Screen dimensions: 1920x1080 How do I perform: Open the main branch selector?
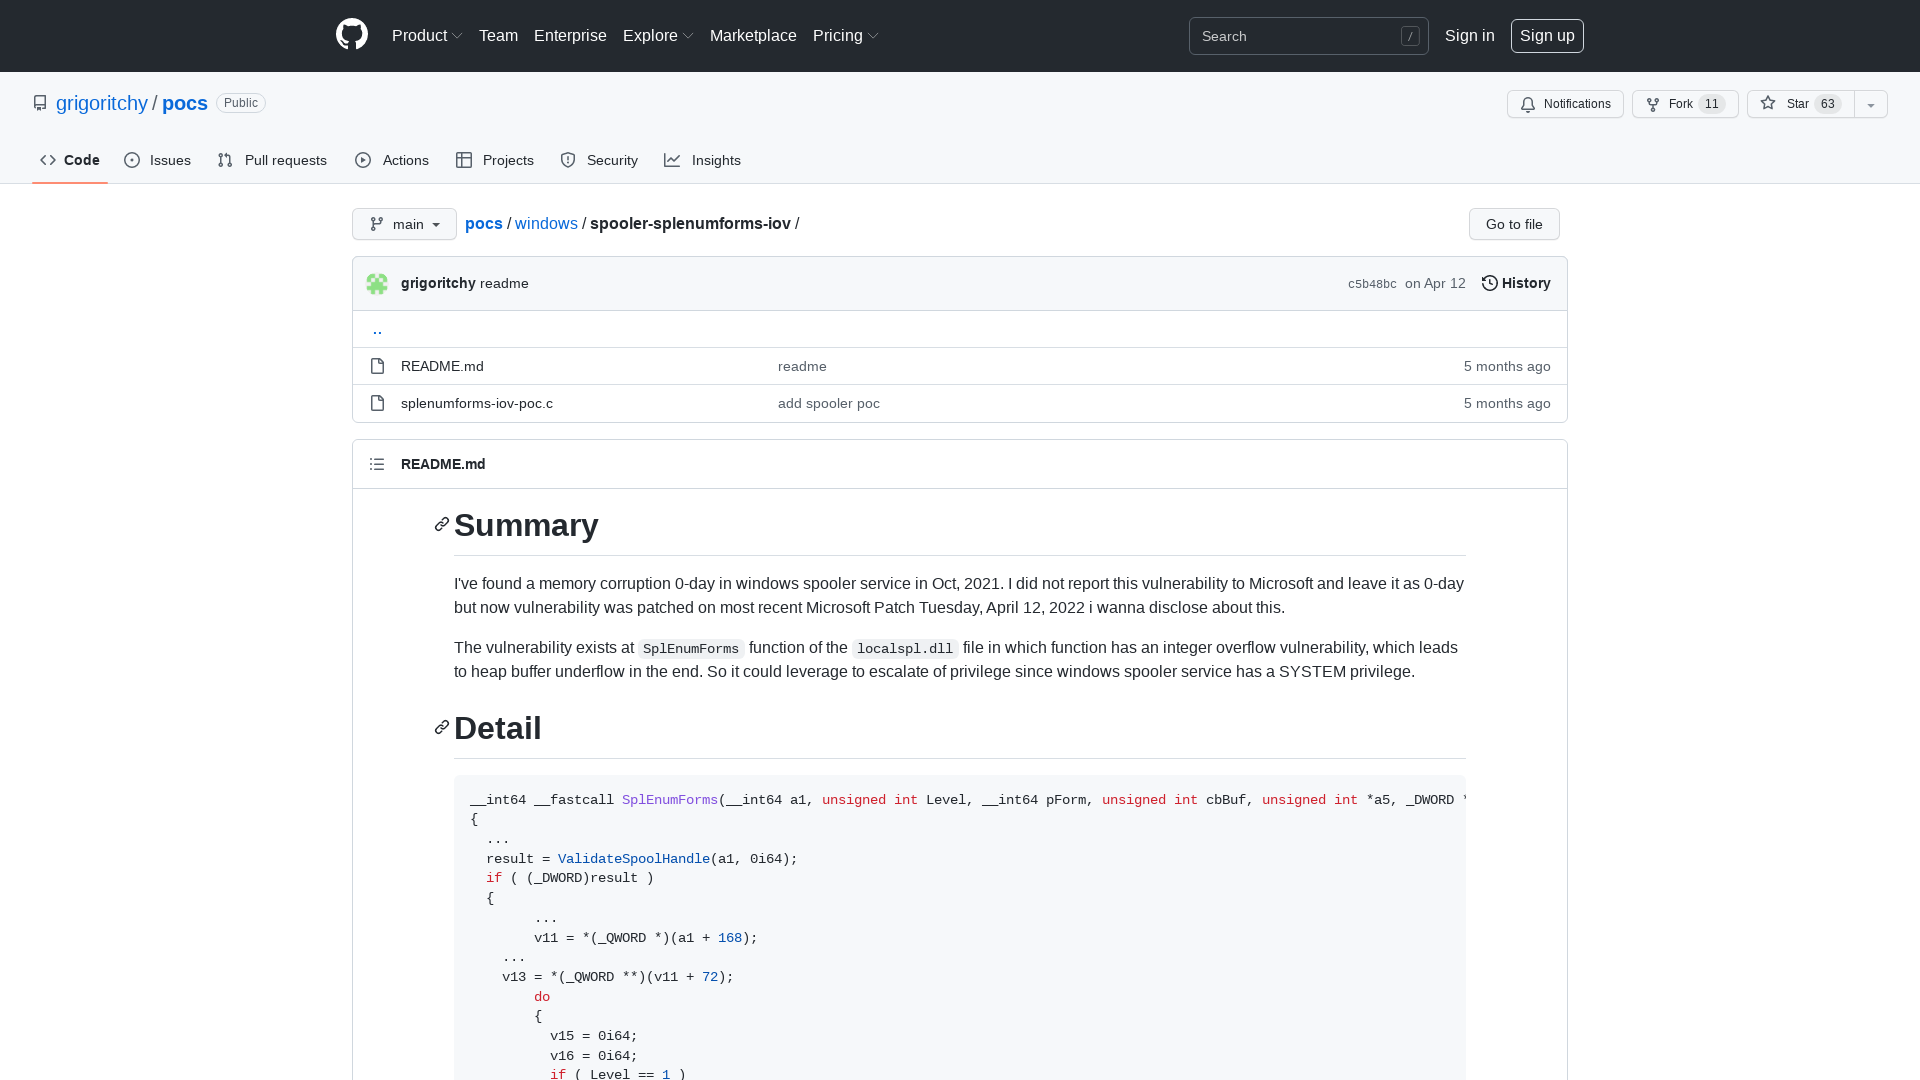(x=404, y=224)
